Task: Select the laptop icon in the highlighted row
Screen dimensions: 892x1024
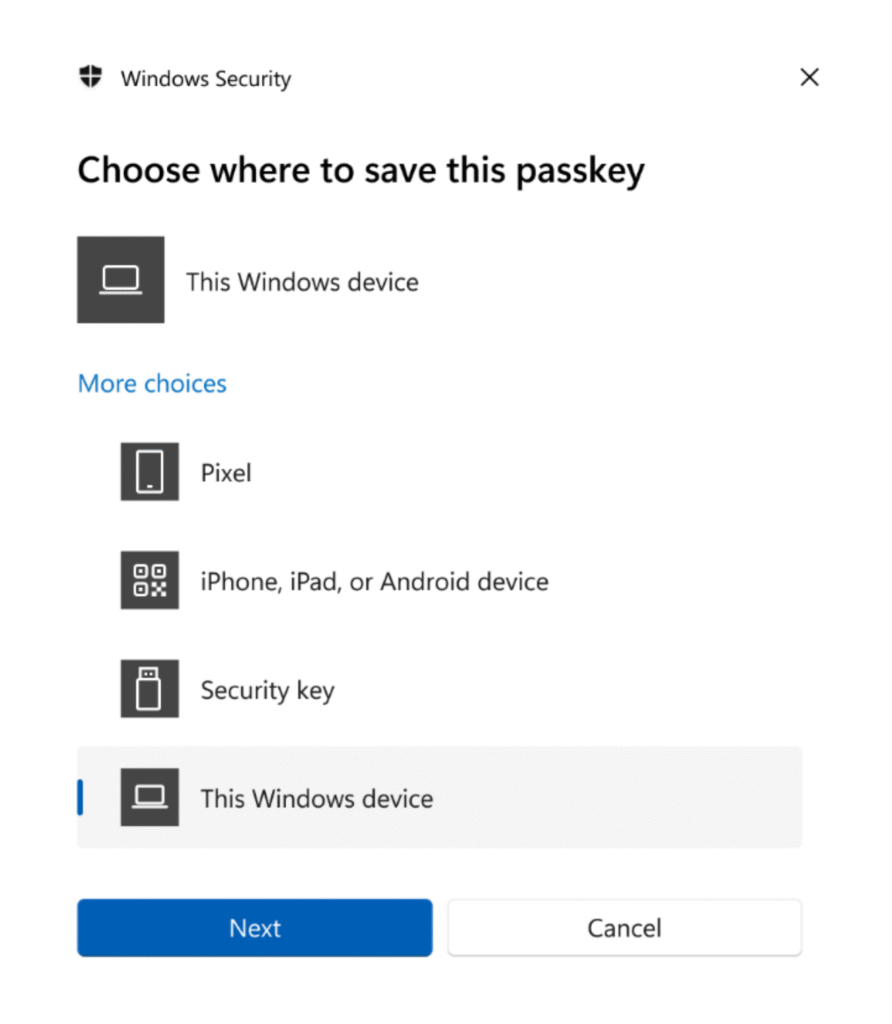Action: click(149, 797)
